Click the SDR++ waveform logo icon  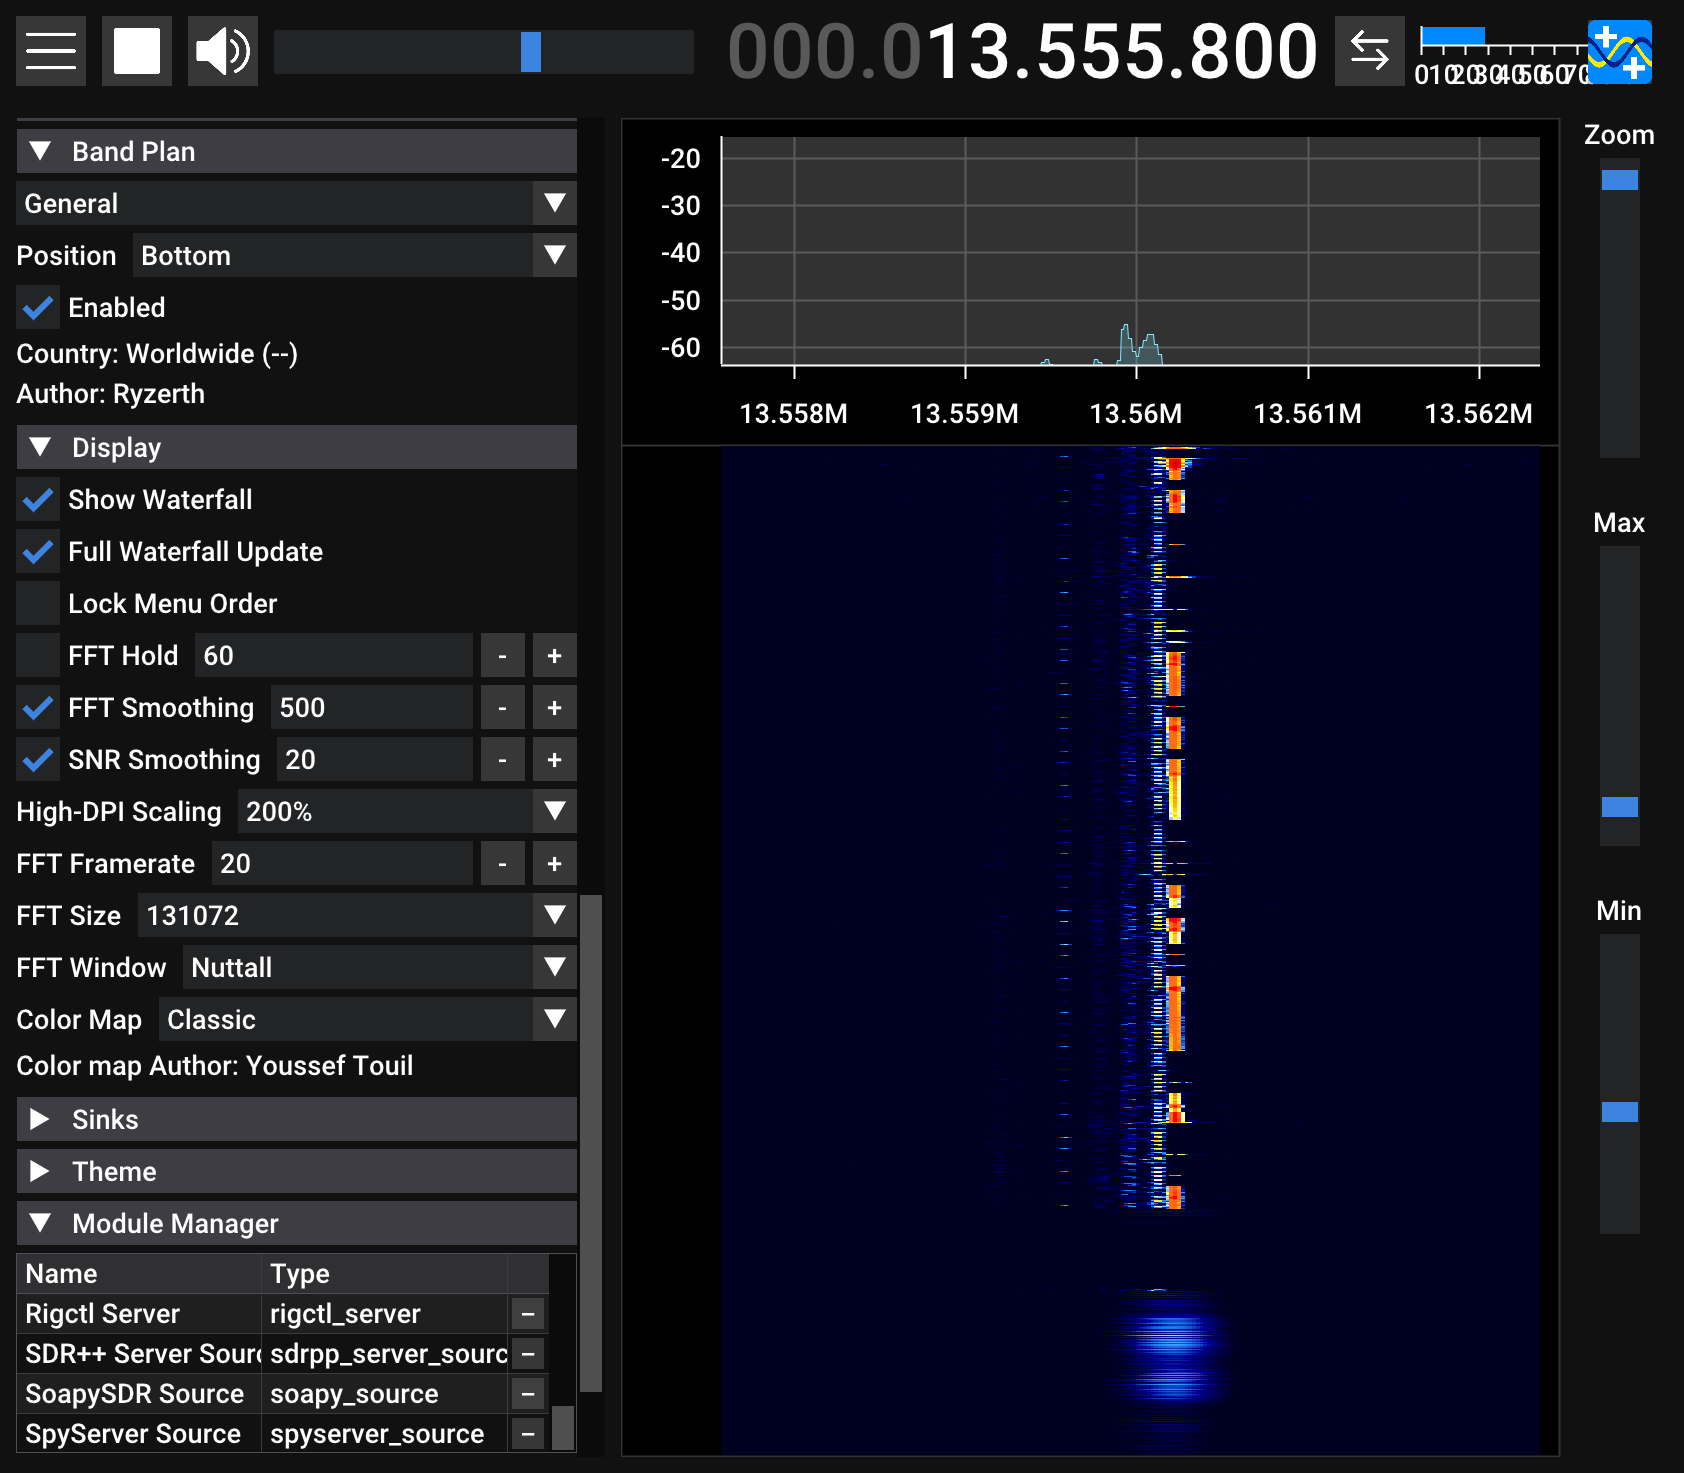point(1620,51)
